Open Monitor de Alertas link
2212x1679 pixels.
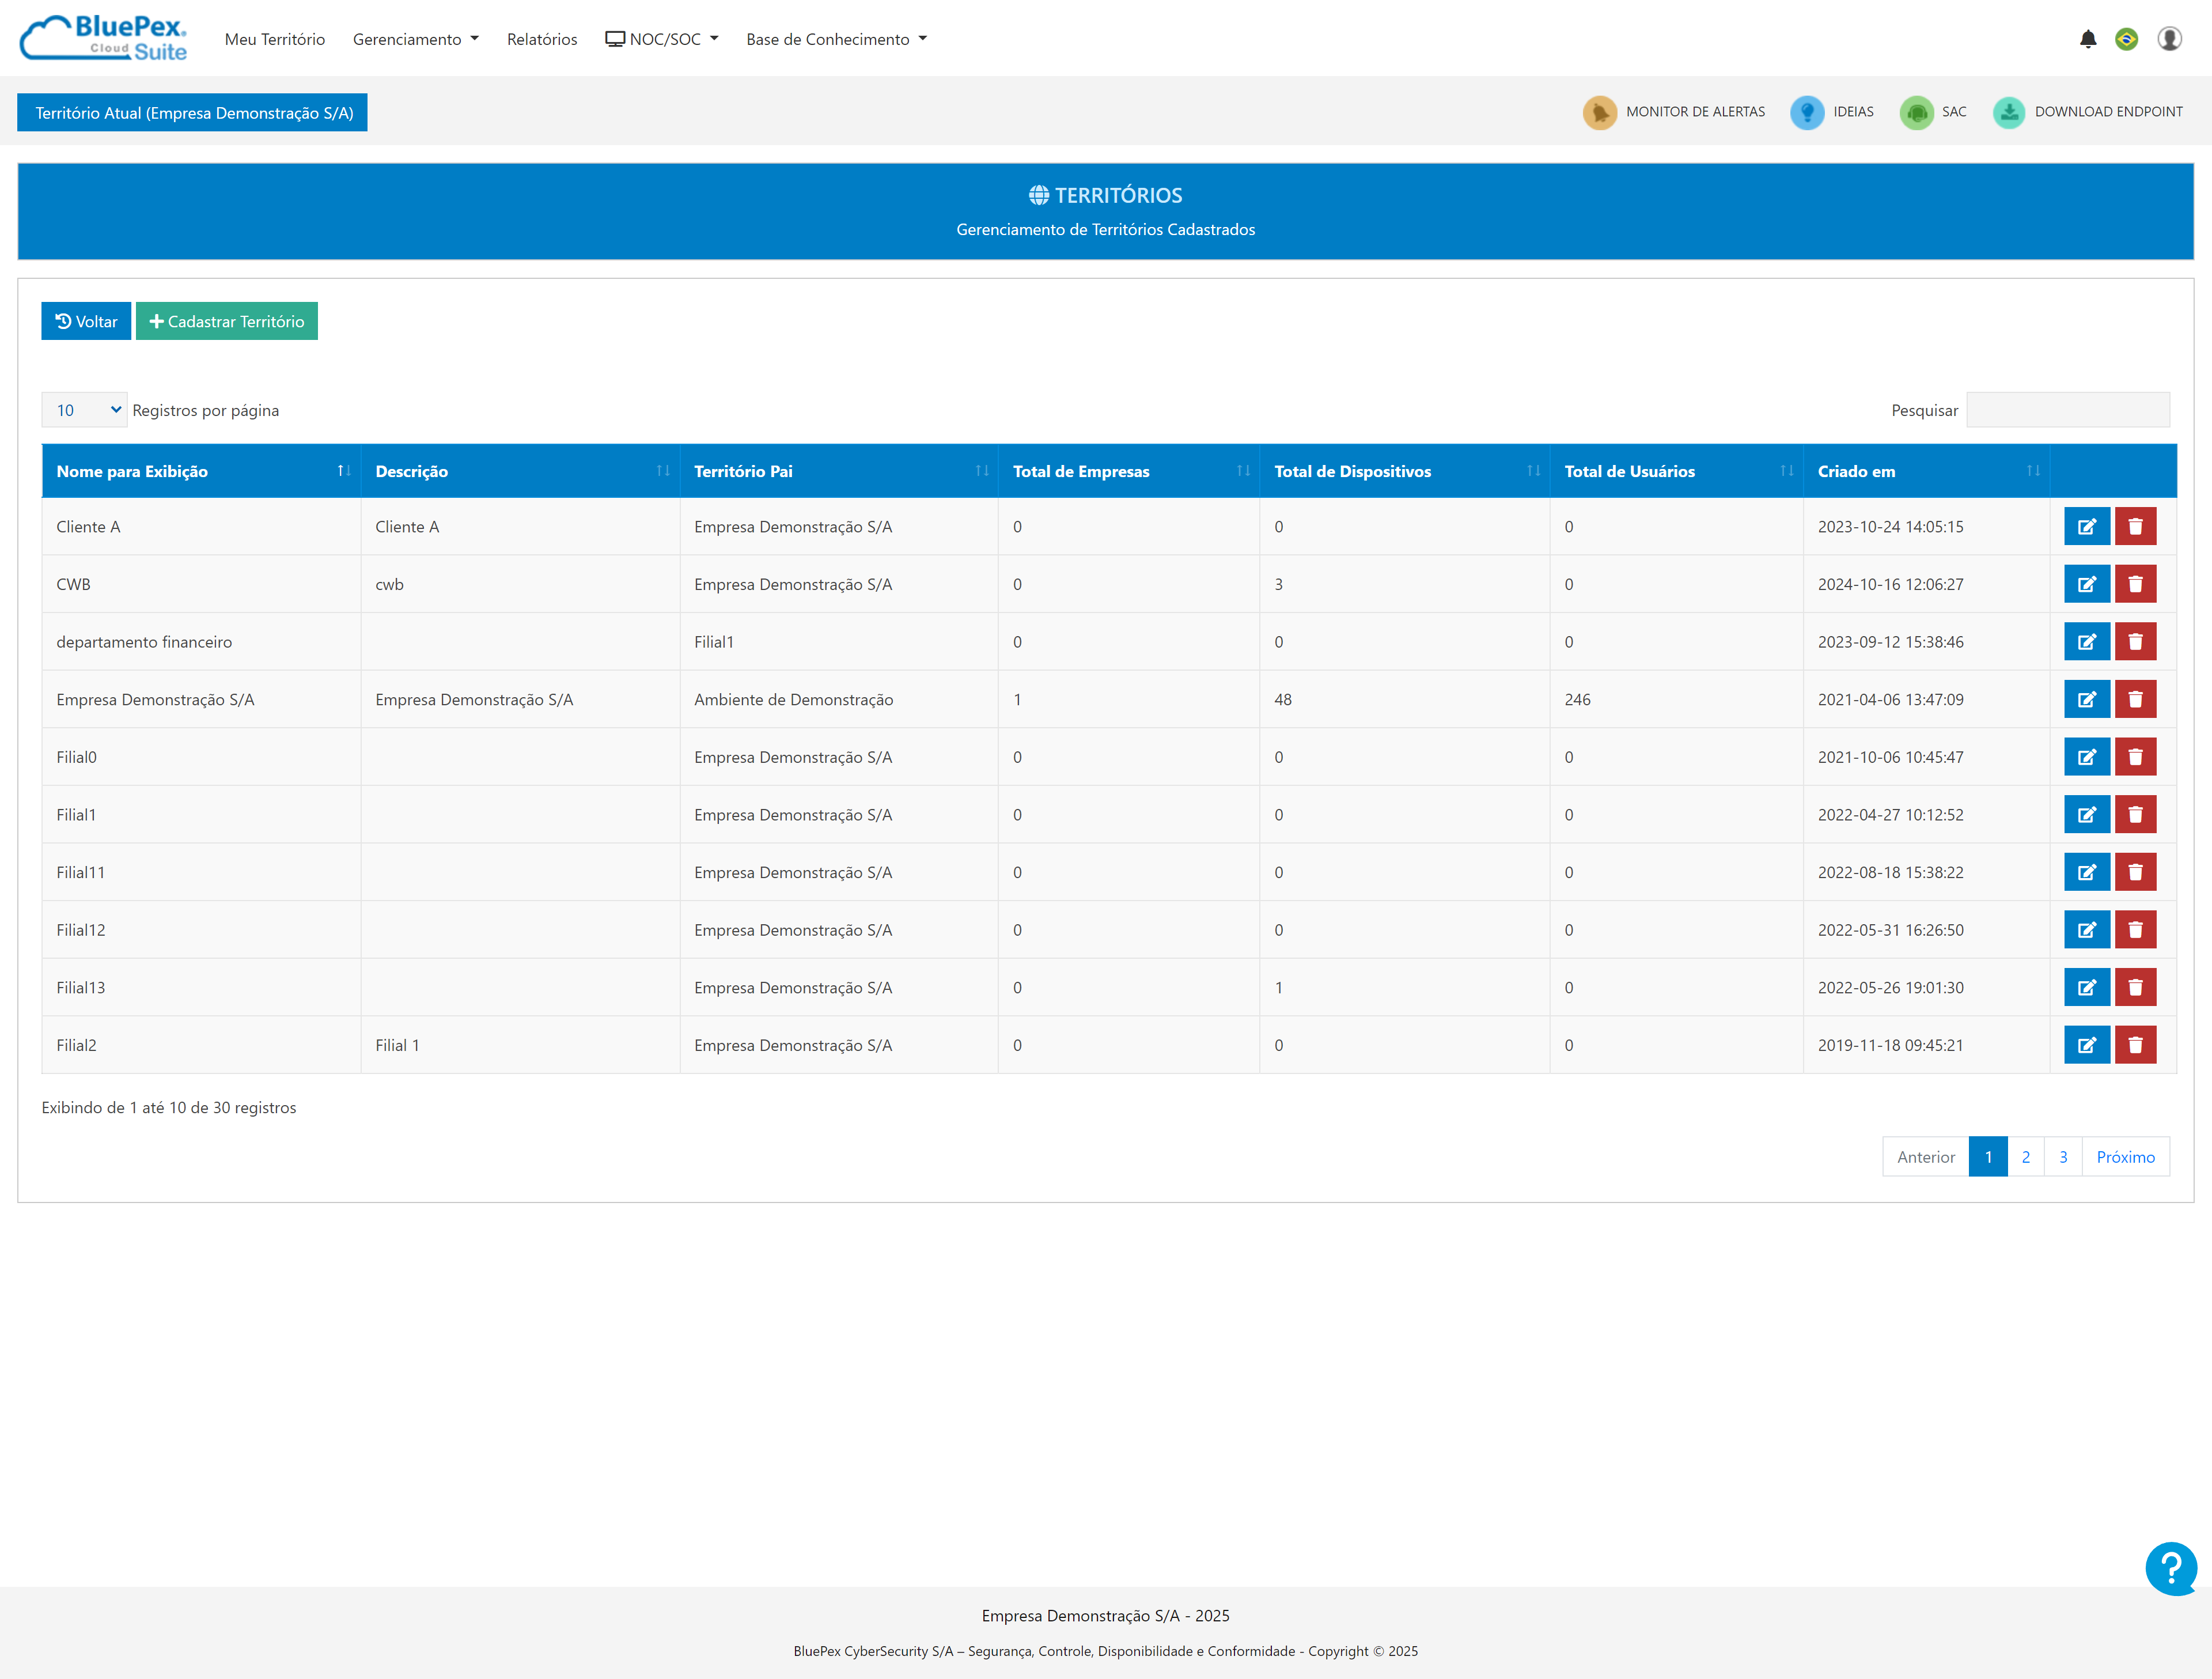[x=1695, y=112]
